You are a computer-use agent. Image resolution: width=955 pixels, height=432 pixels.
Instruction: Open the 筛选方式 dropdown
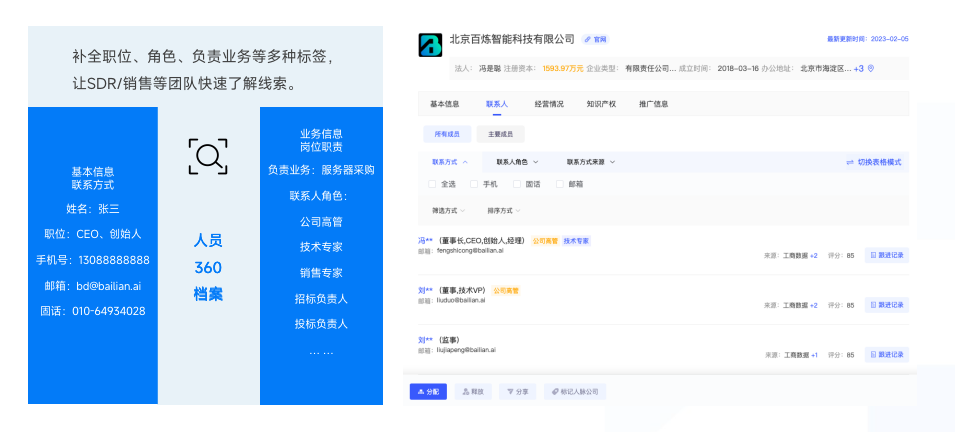click(x=449, y=211)
